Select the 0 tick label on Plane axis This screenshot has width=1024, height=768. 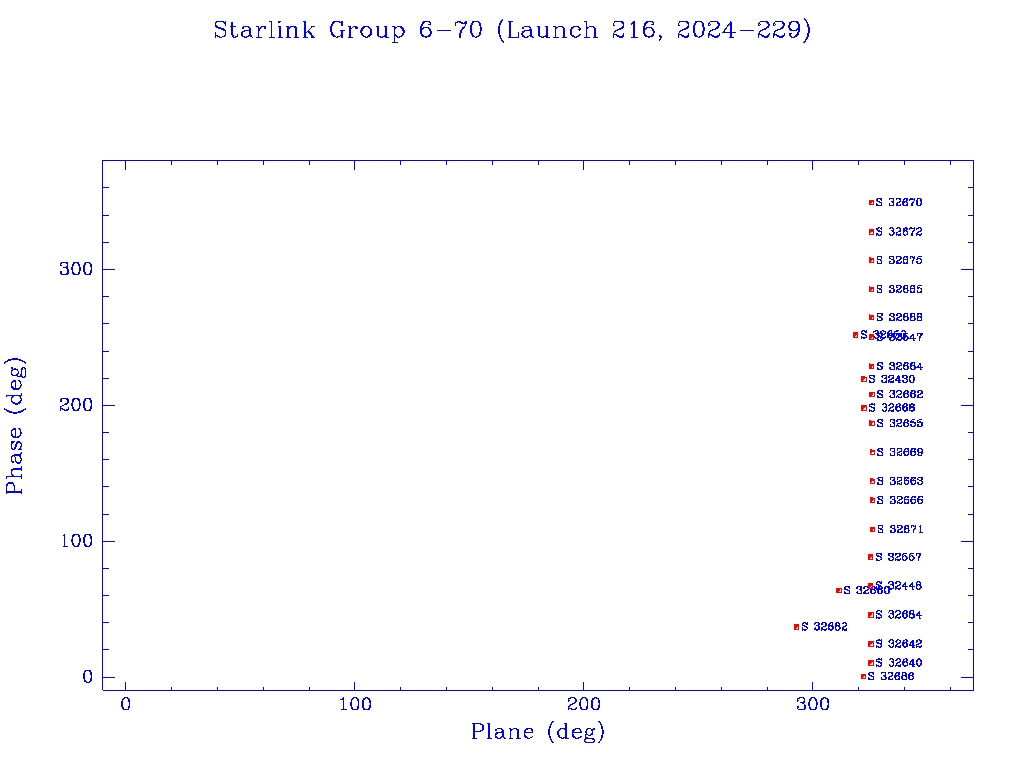pyautogui.click(x=126, y=705)
